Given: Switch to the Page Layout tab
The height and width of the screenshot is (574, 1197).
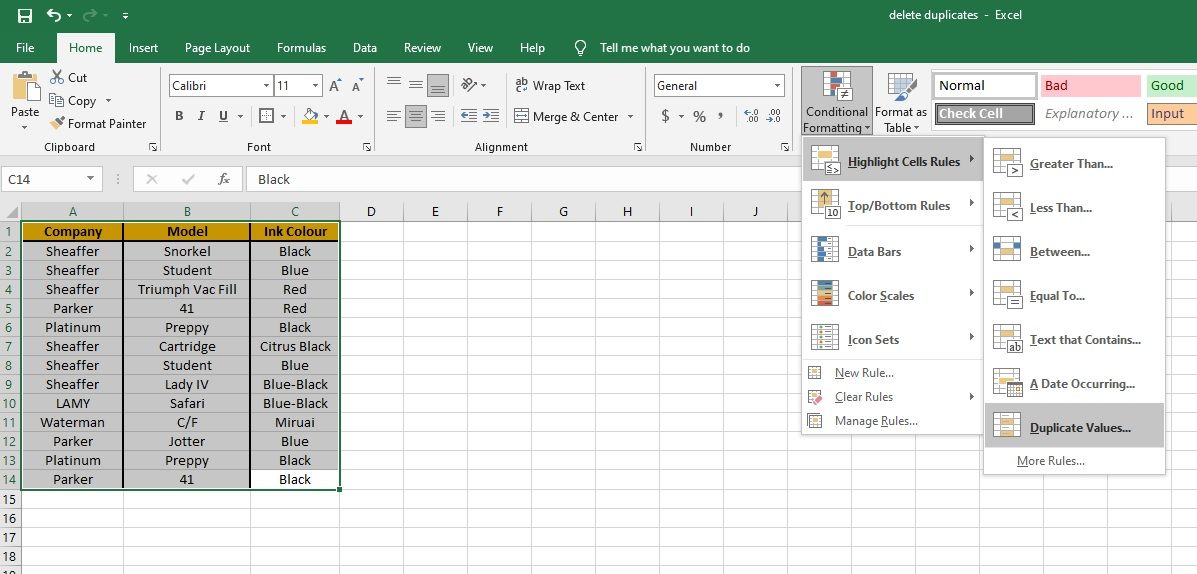Looking at the screenshot, I should (217, 48).
